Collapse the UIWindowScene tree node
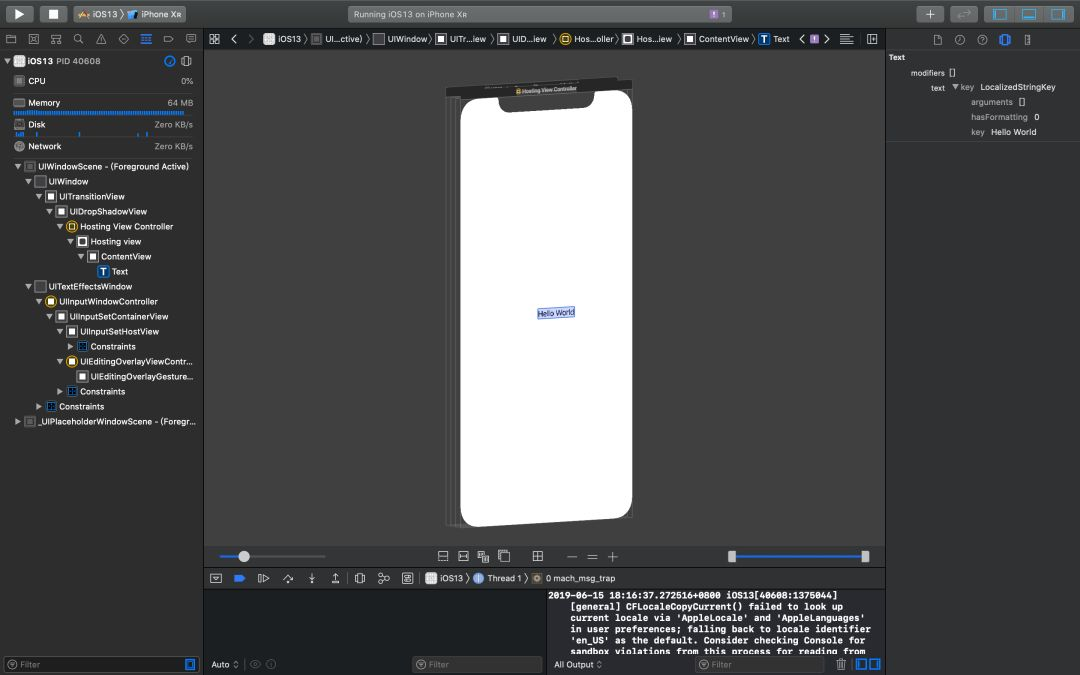The image size is (1080, 675). (x=18, y=167)
